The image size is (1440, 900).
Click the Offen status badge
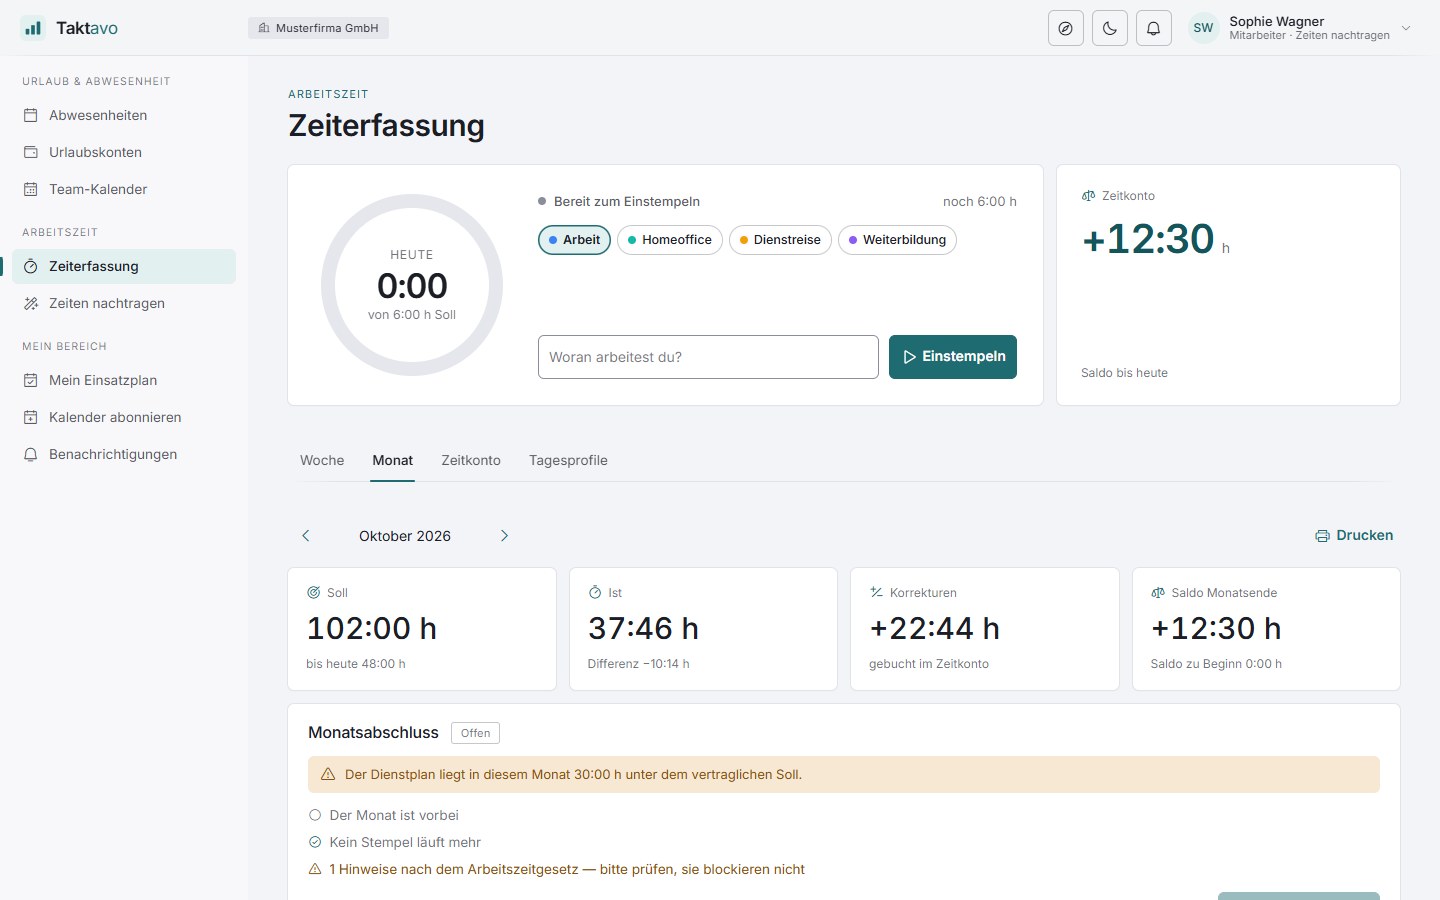pos(475,733)
